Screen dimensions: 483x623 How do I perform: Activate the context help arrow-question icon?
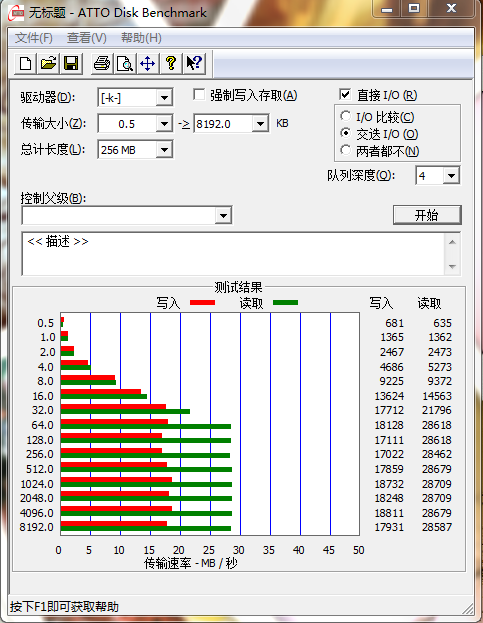[194, 64]
